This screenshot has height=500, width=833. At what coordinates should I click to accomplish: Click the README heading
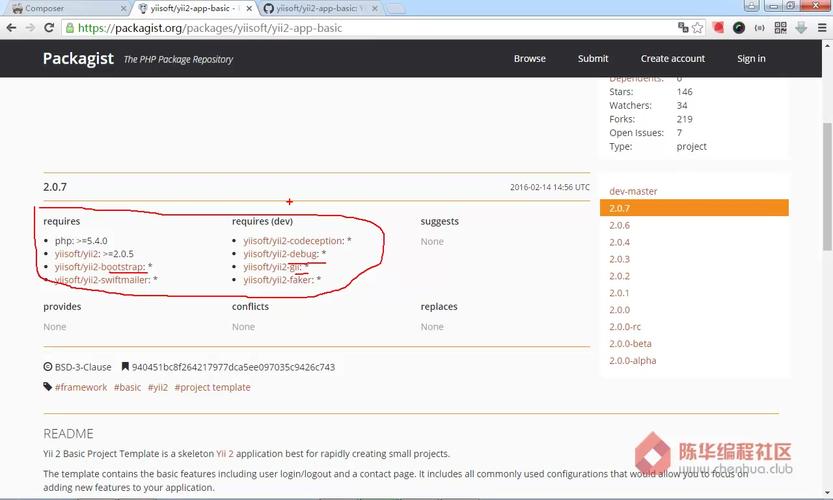click(69, 434)
